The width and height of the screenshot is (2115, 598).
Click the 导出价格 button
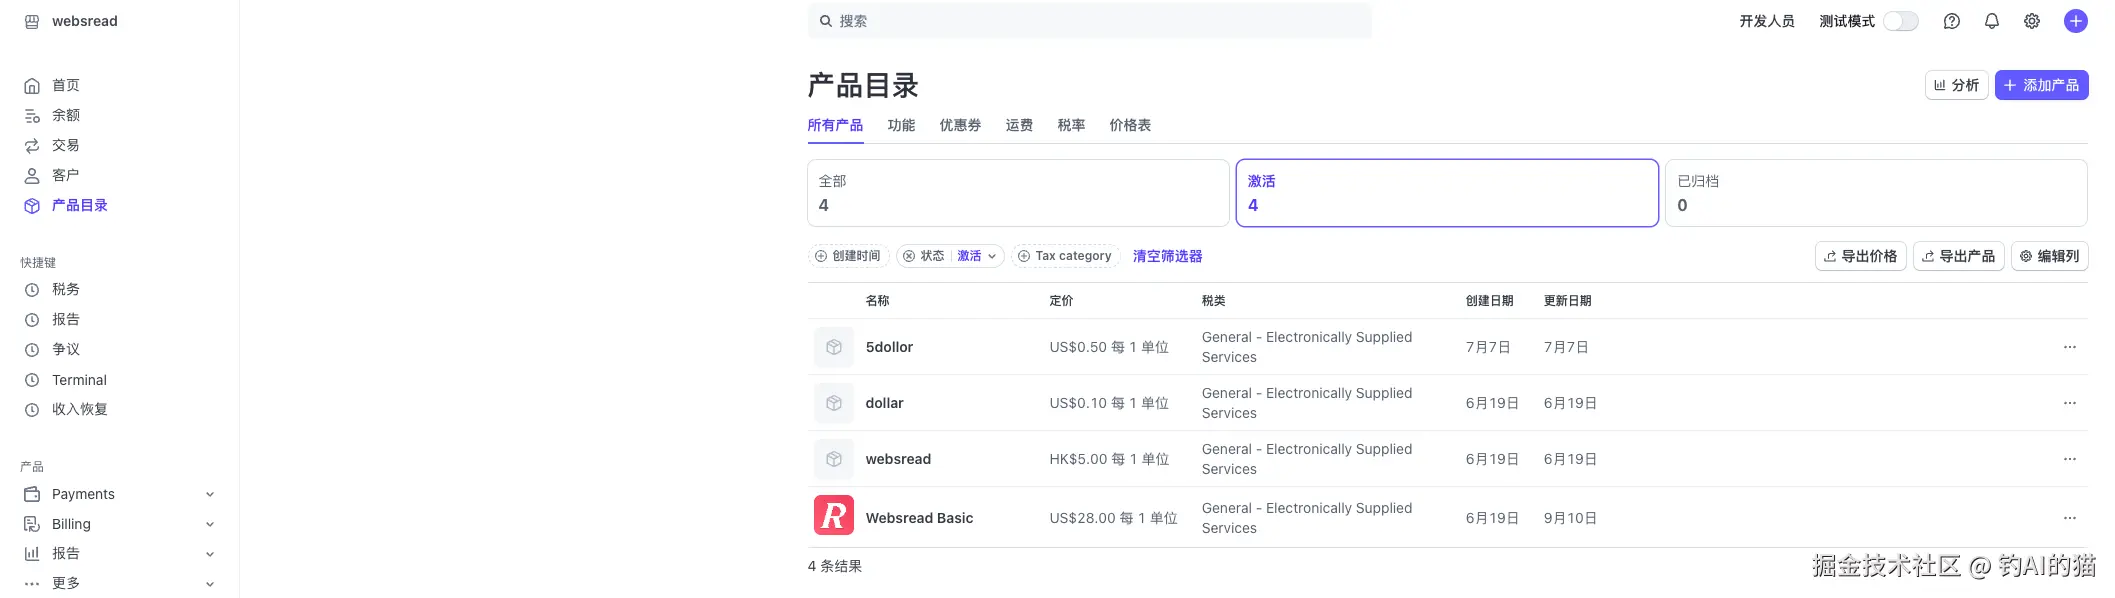[1860, 256]
